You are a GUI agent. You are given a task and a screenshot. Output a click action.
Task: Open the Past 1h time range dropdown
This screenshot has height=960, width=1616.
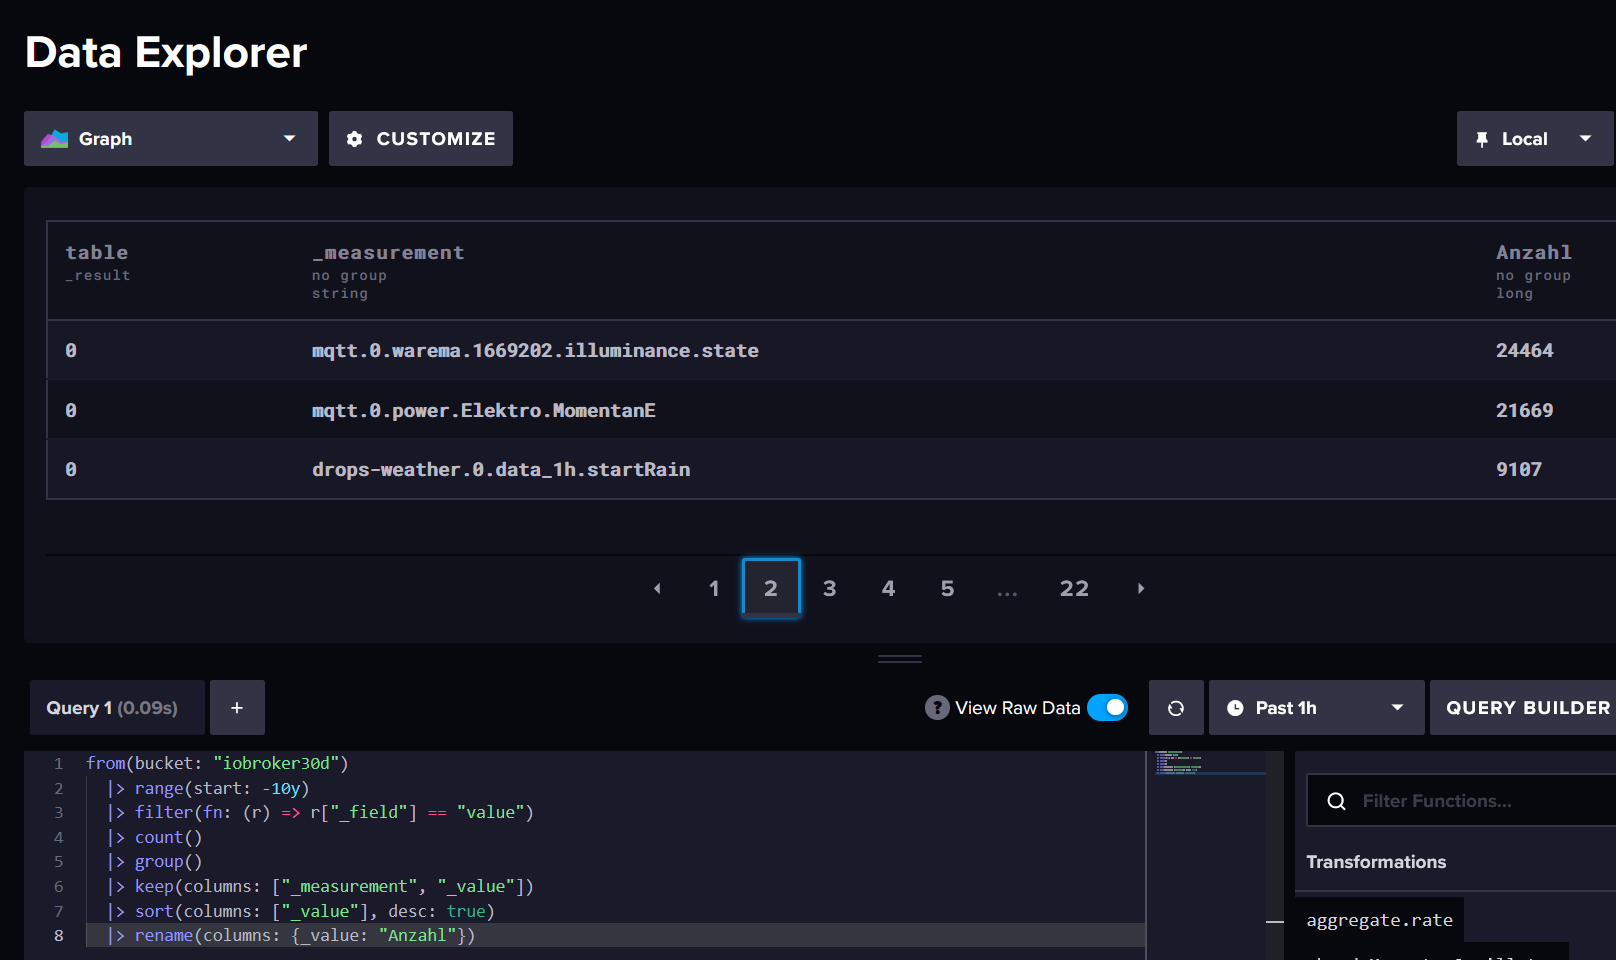tap(1316, 708)
